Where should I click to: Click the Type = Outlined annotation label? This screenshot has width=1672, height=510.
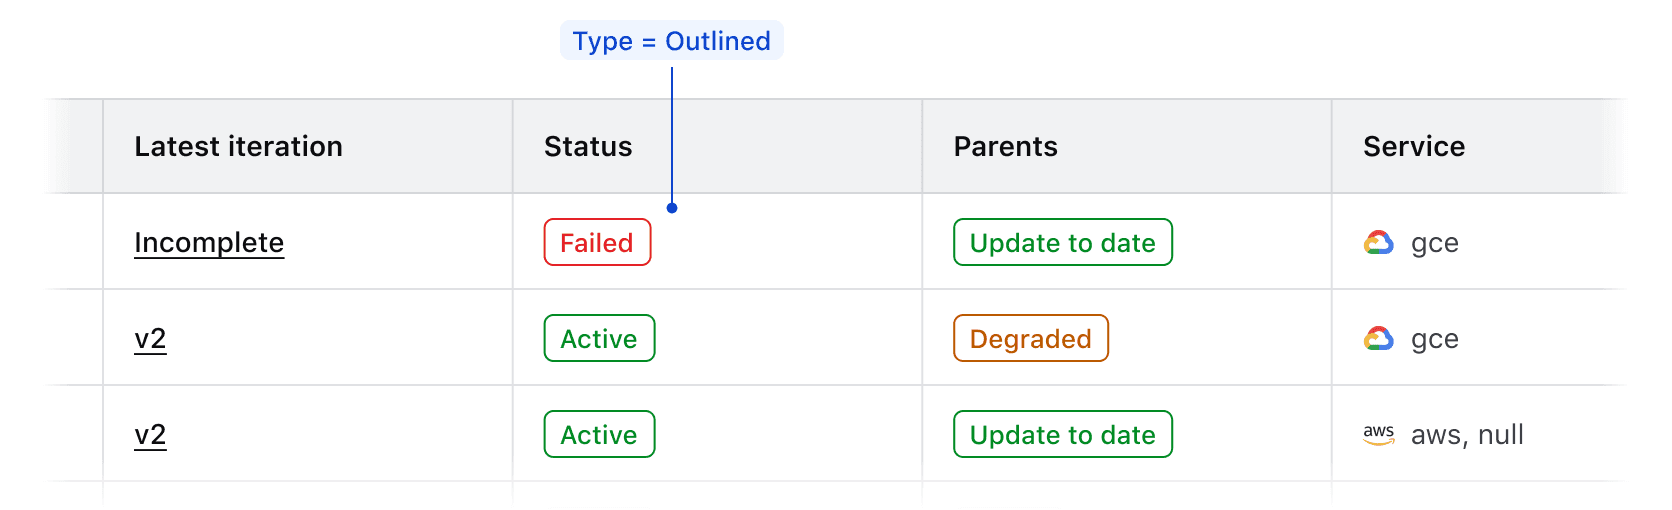pyautogui.click(x=671, y=41)
